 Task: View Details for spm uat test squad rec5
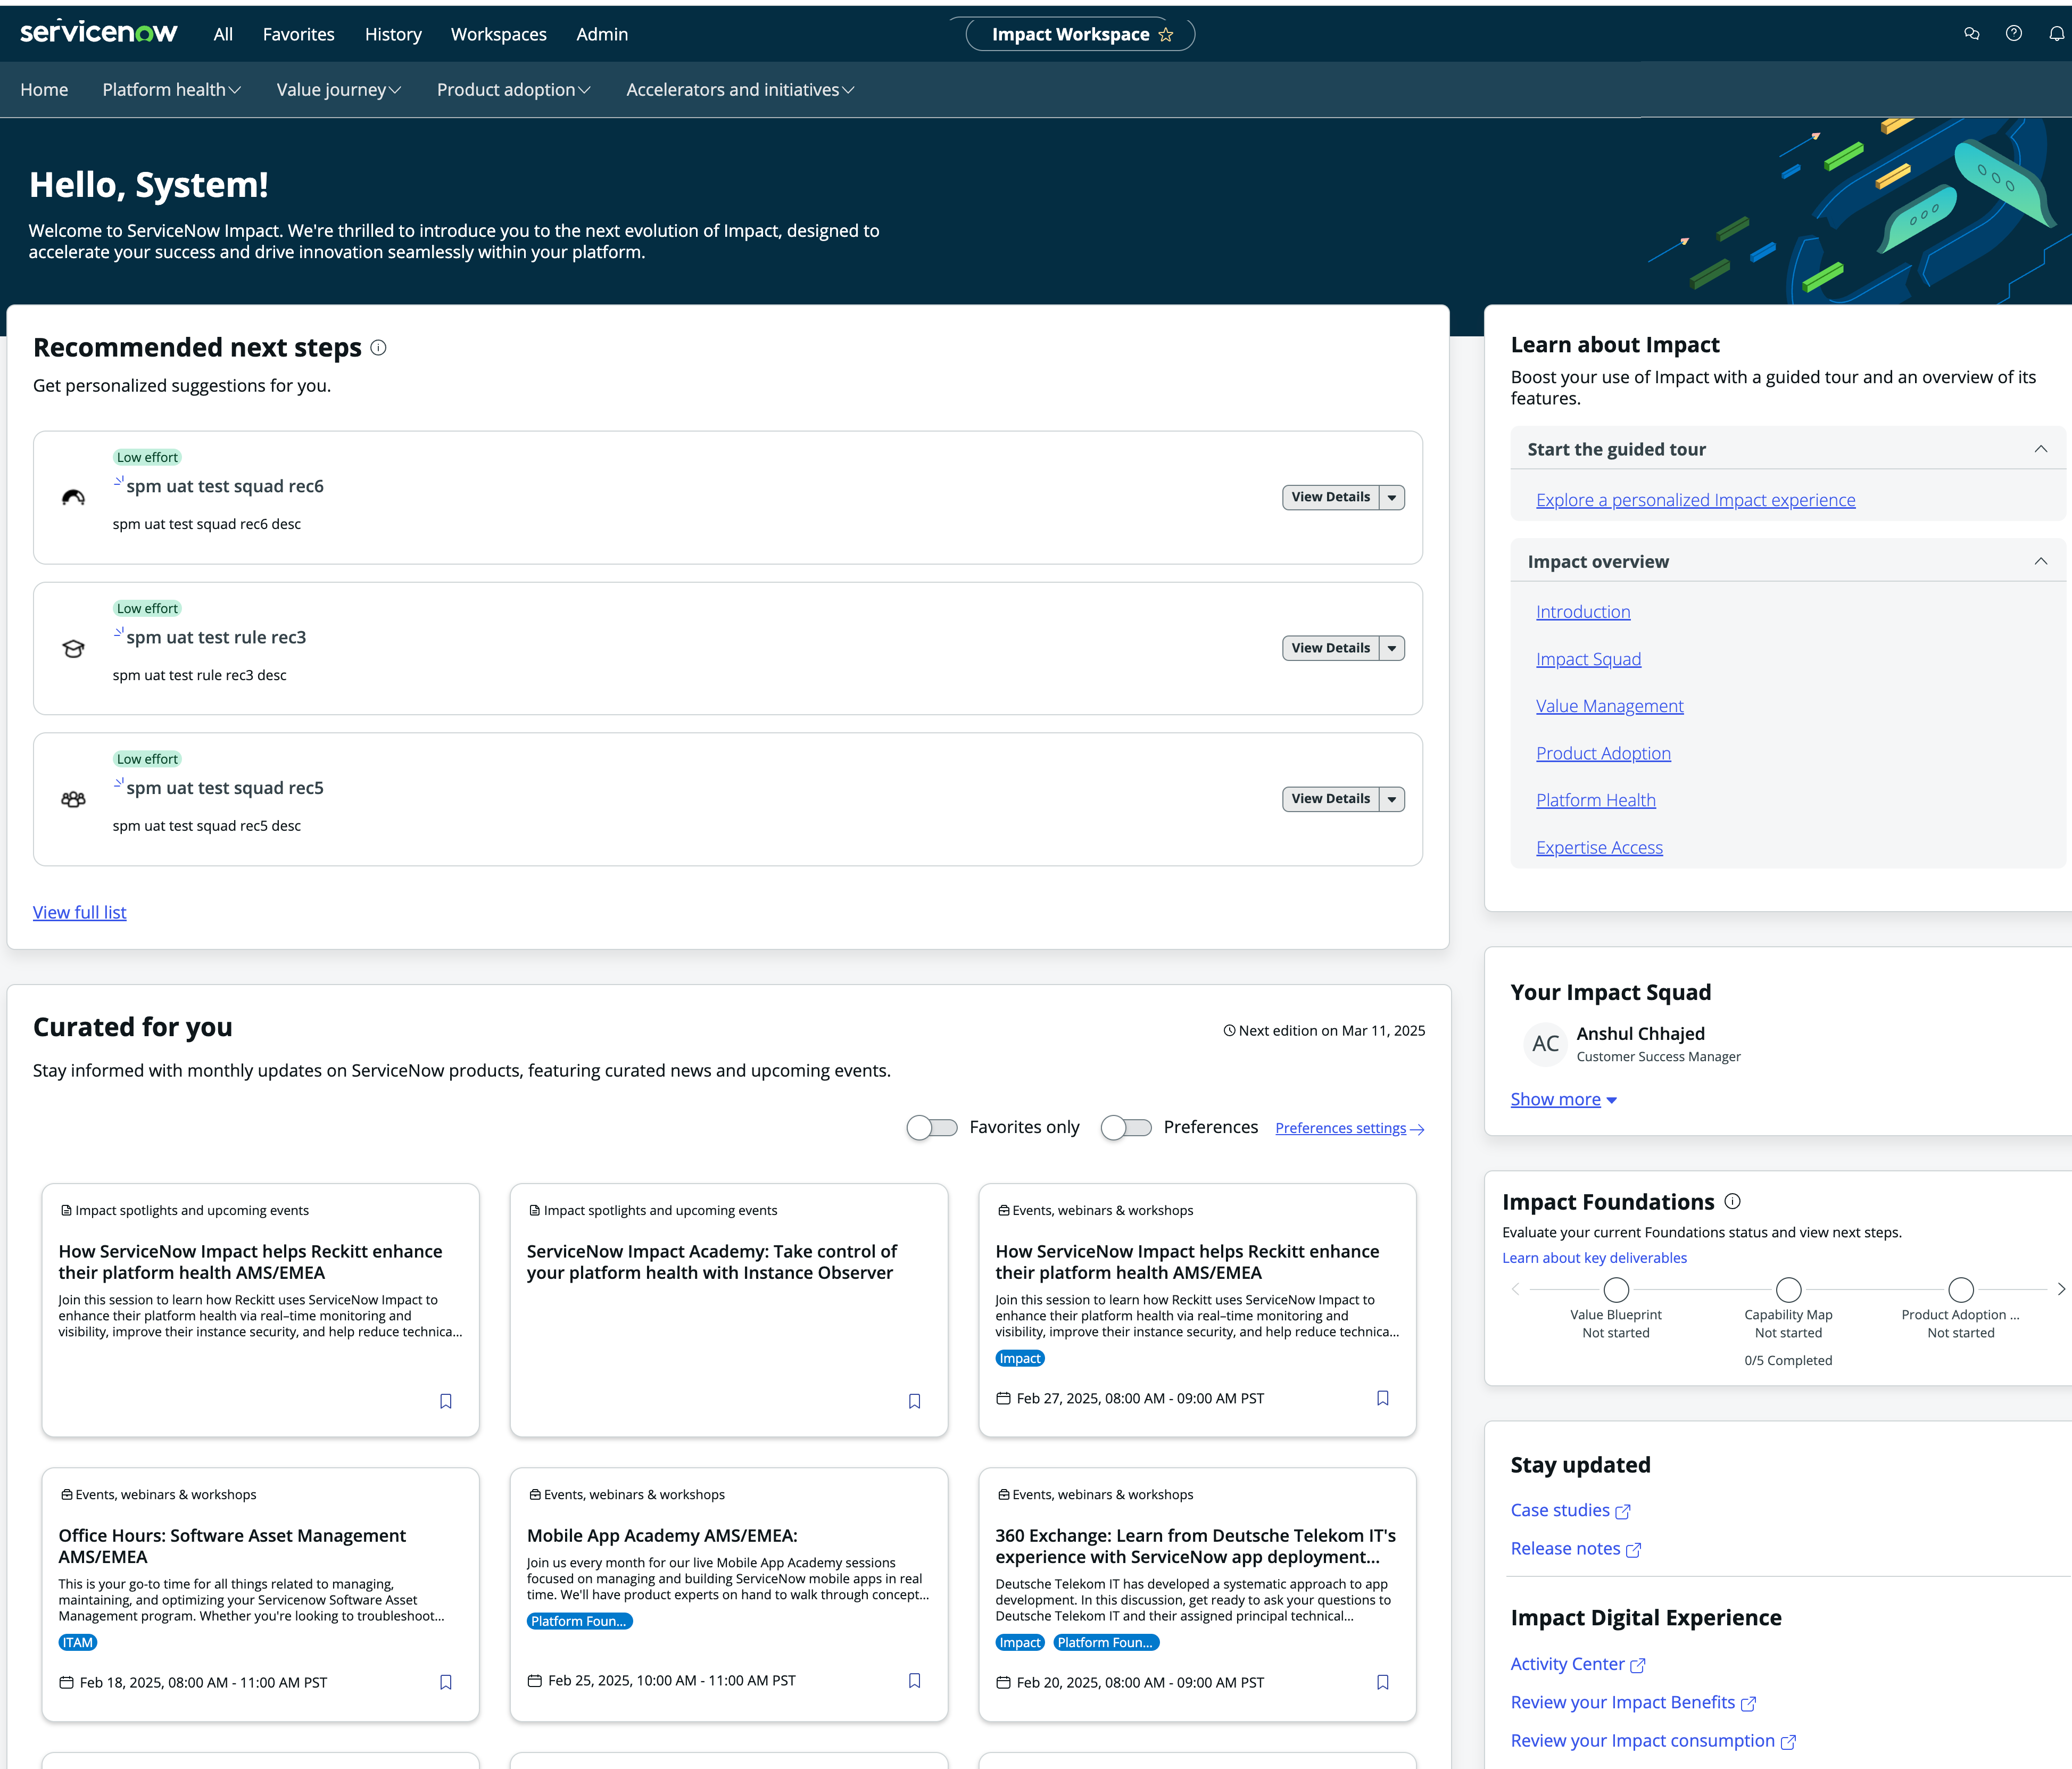pyautogui.click(x=1331, y=799)
